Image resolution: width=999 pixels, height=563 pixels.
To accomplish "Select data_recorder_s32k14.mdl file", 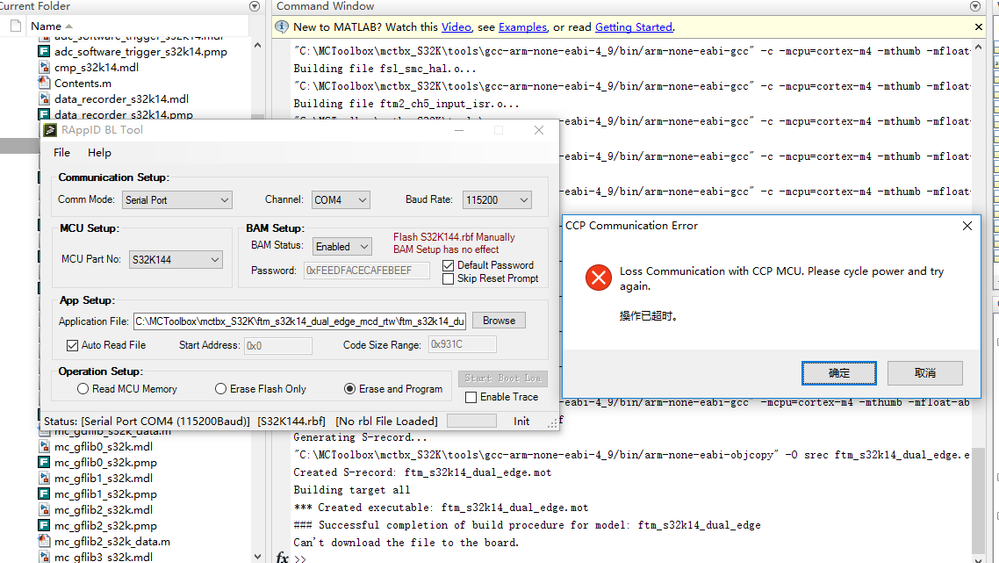I will (x=121, y=99).
